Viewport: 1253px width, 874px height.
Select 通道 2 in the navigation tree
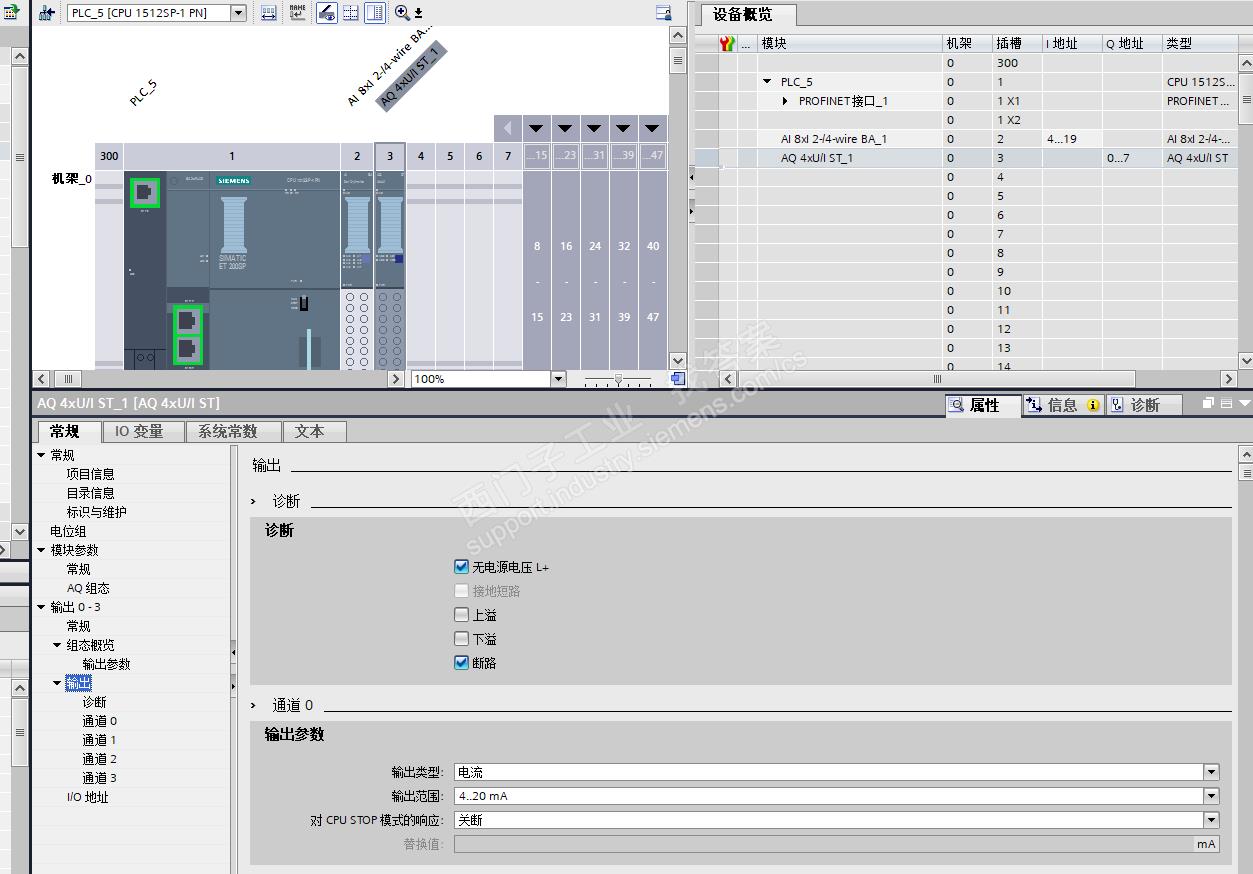click(x=99, y=759)
